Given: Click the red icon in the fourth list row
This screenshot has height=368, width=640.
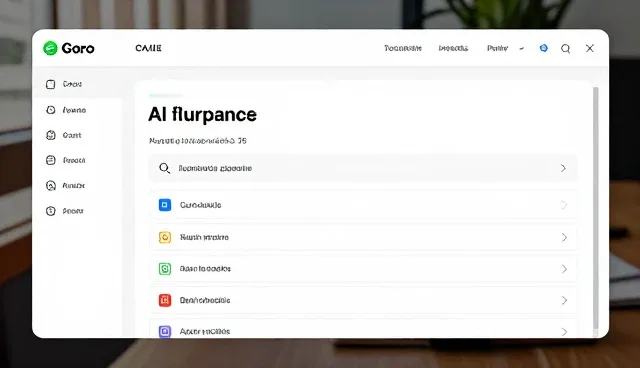Looking at the screenshot, I should pyautogui.click(x=165, y=300).
